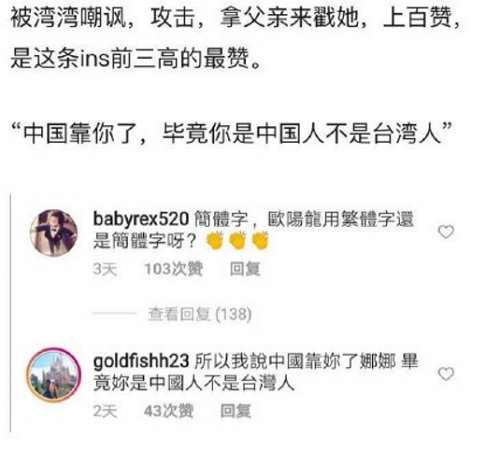Viewport: 500px width, 451px height.
Task: Like babyrex520's comment with the heart
Action: click(x=446, y=232)
